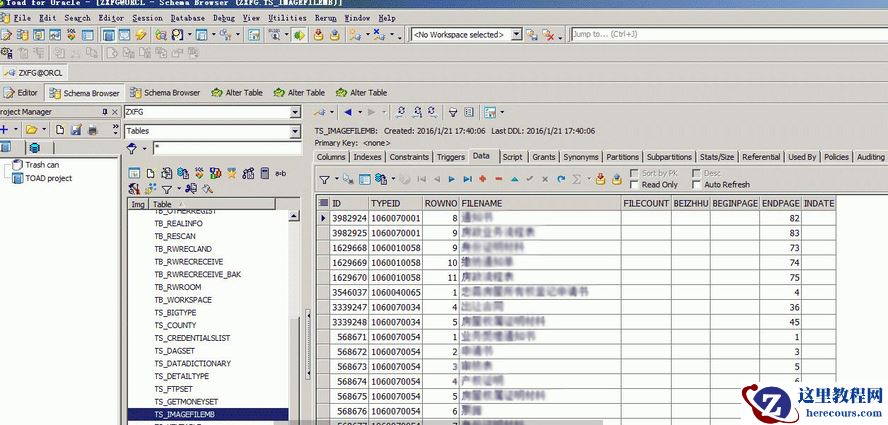Switch to the Indexes tab
888x425 pixels.
(368, 157)
